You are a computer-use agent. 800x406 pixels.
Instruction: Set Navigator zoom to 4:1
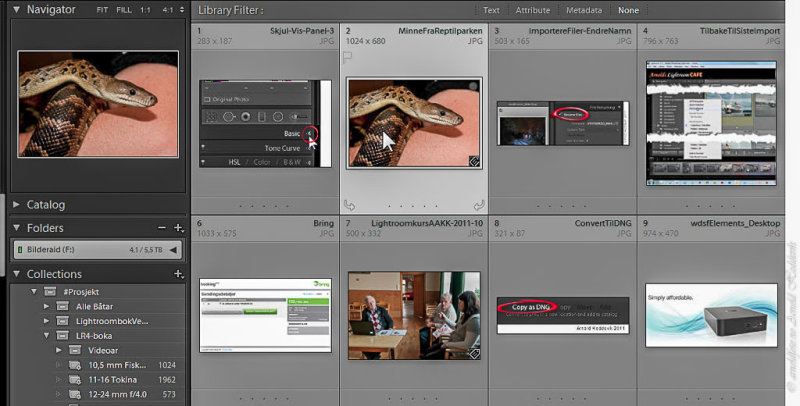(x=167, y=10)
